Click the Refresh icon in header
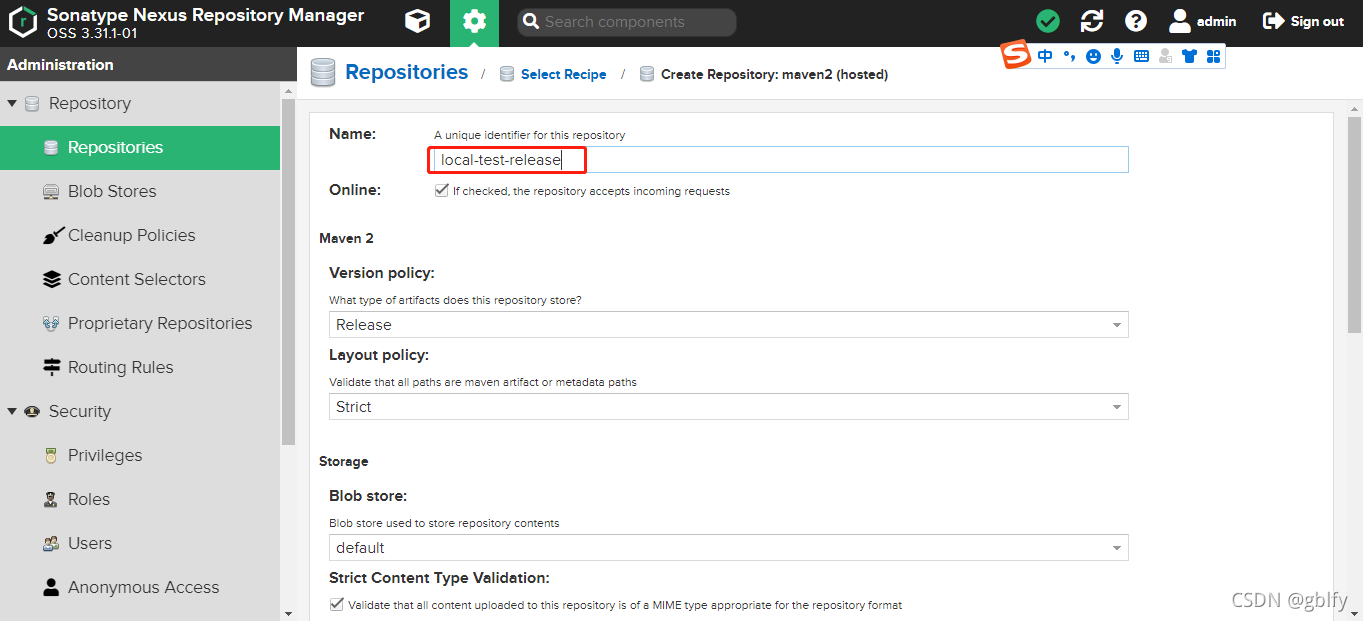Viewport: 1363px width, 621px height. pos(1092,21)
